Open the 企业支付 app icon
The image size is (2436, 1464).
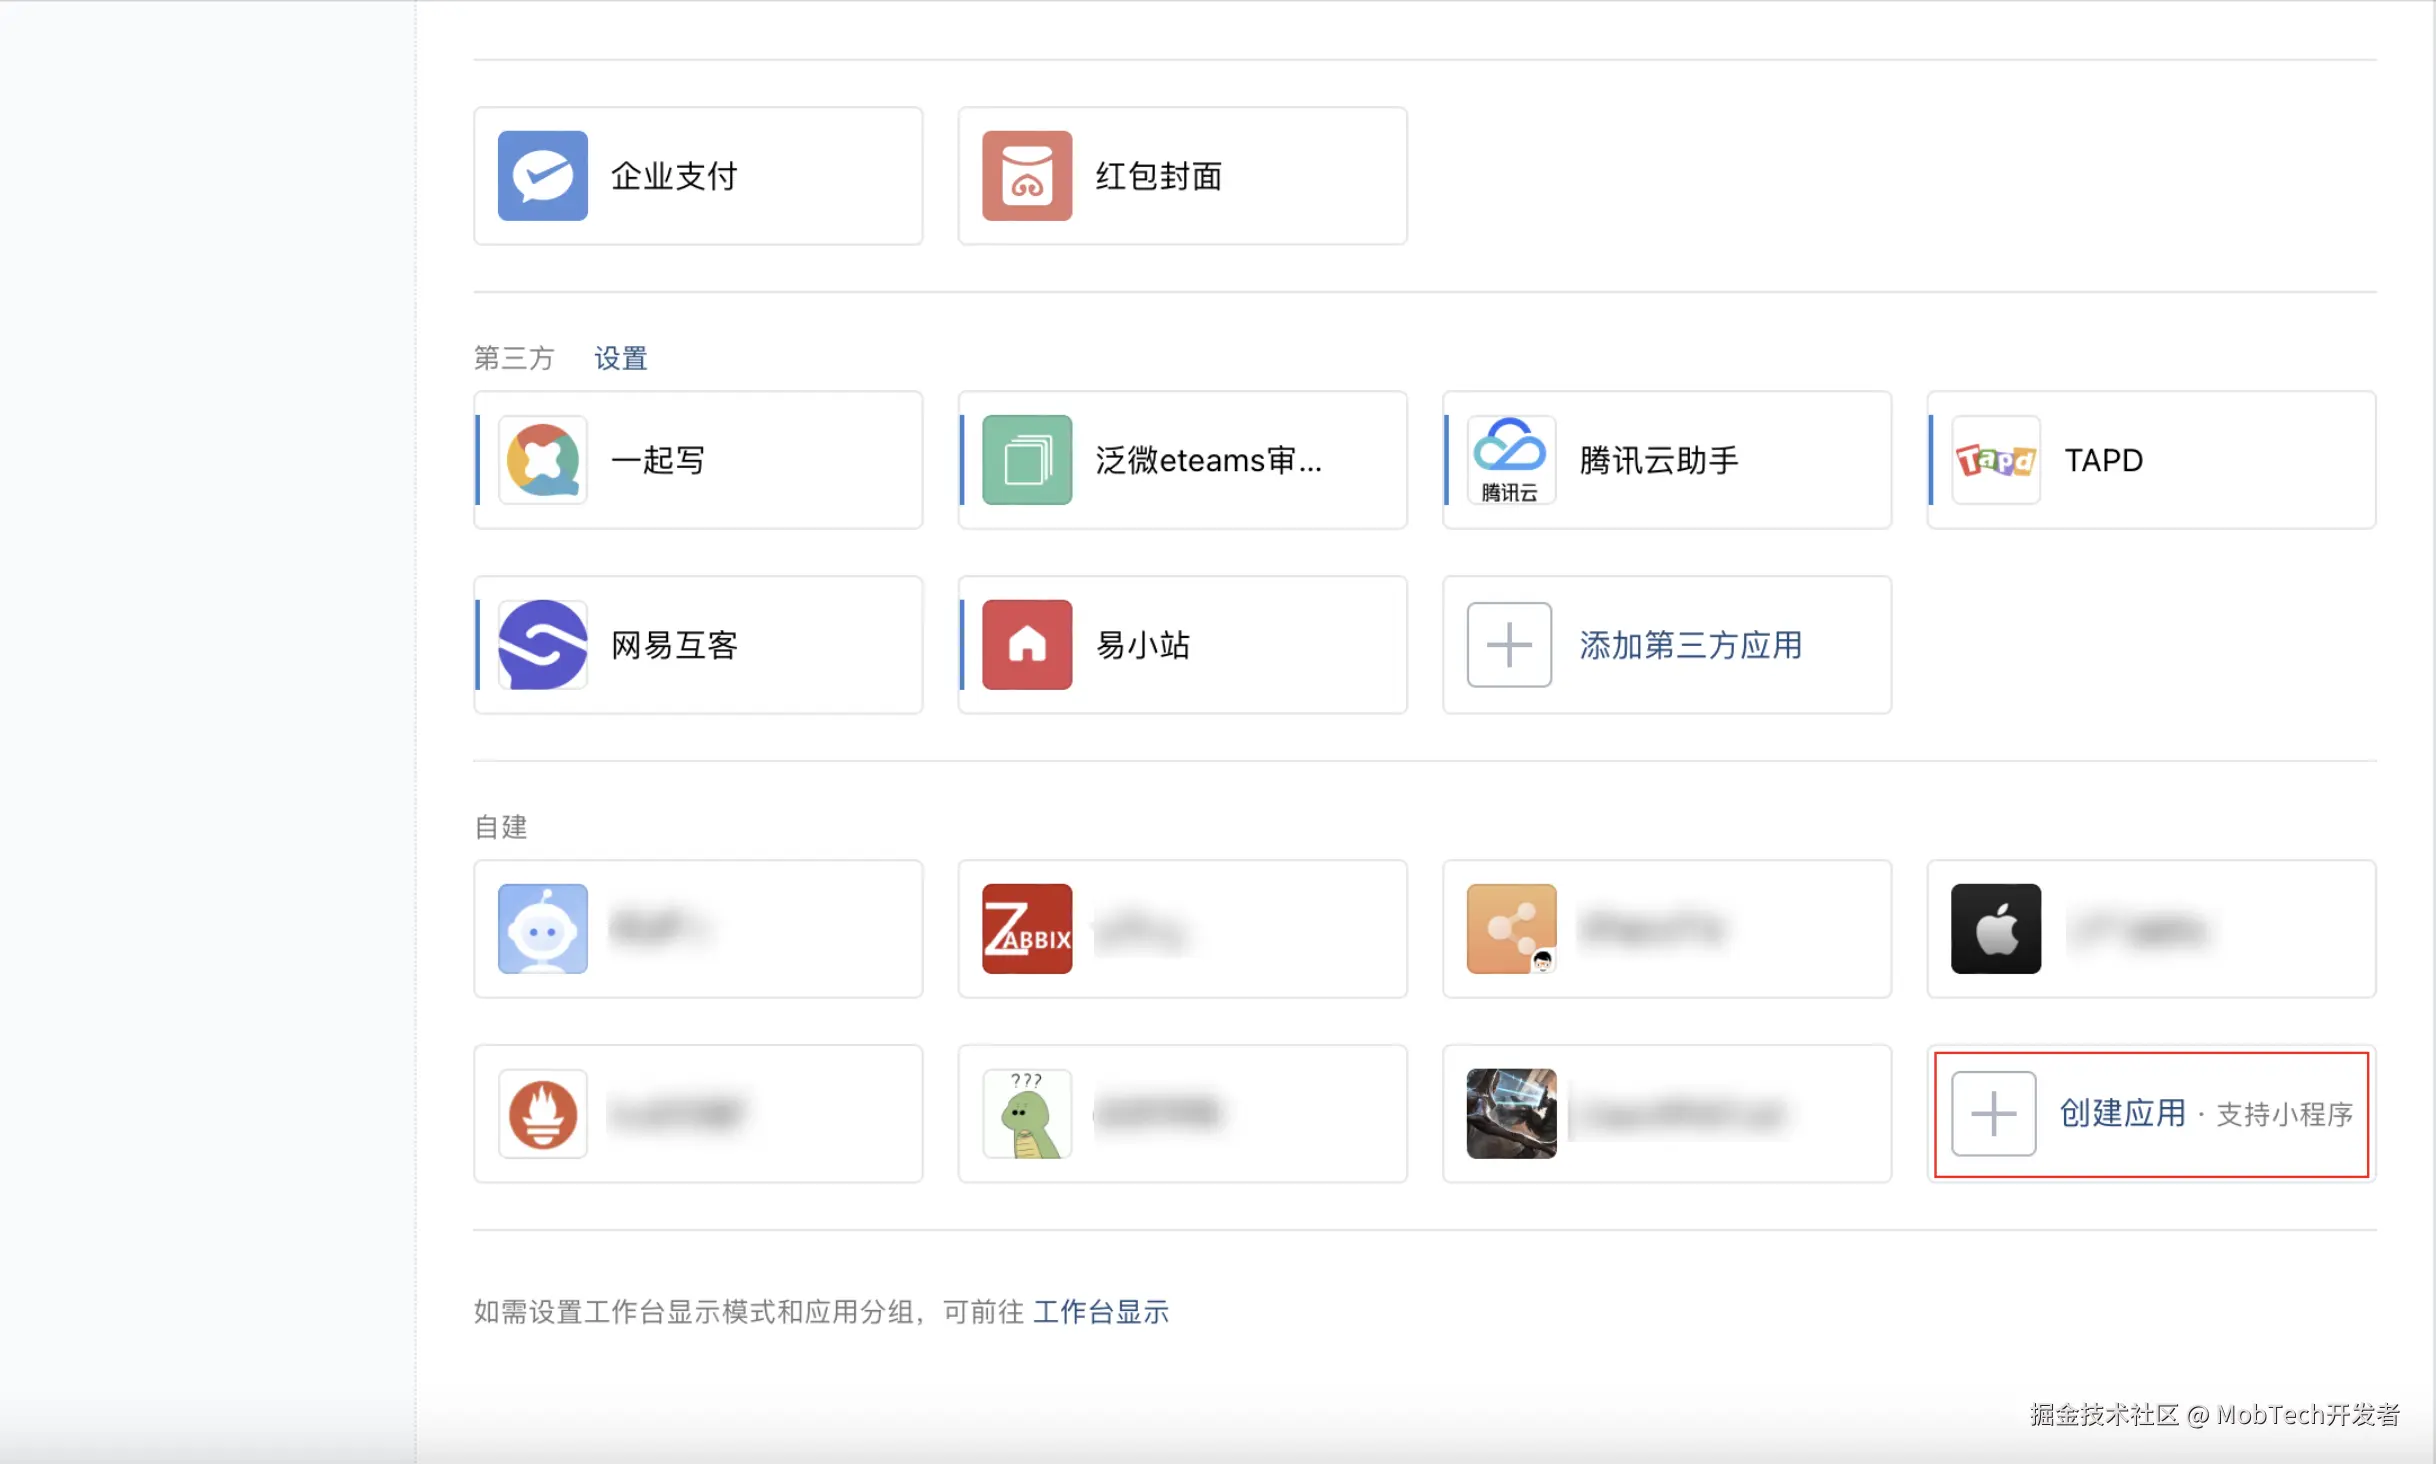542,175
